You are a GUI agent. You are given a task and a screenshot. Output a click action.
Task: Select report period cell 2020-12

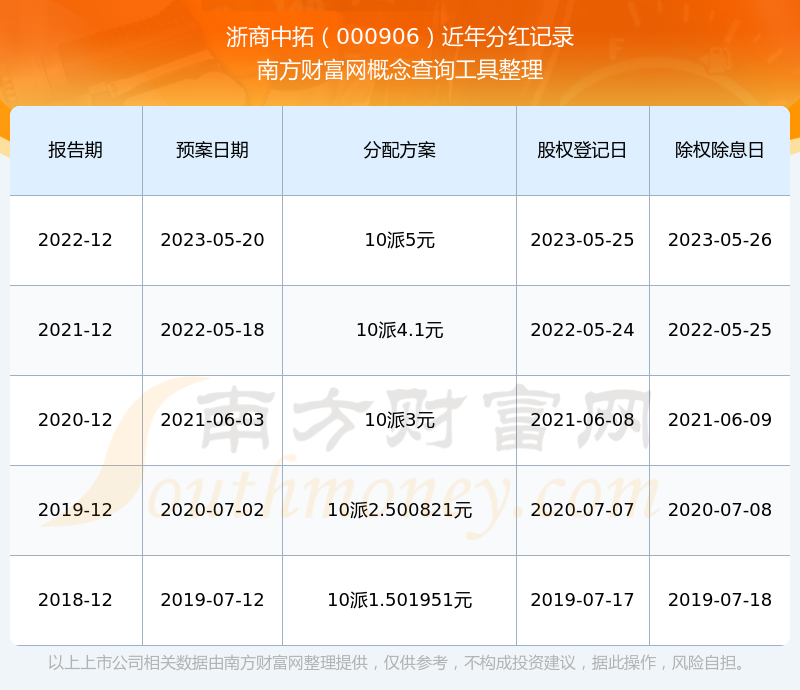pyautogui.click(x=76, y=420)
